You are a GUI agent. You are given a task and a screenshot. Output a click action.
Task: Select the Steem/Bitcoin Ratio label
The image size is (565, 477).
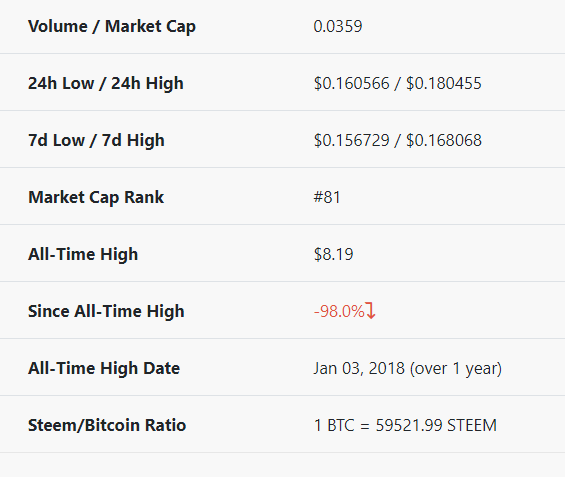107,425
